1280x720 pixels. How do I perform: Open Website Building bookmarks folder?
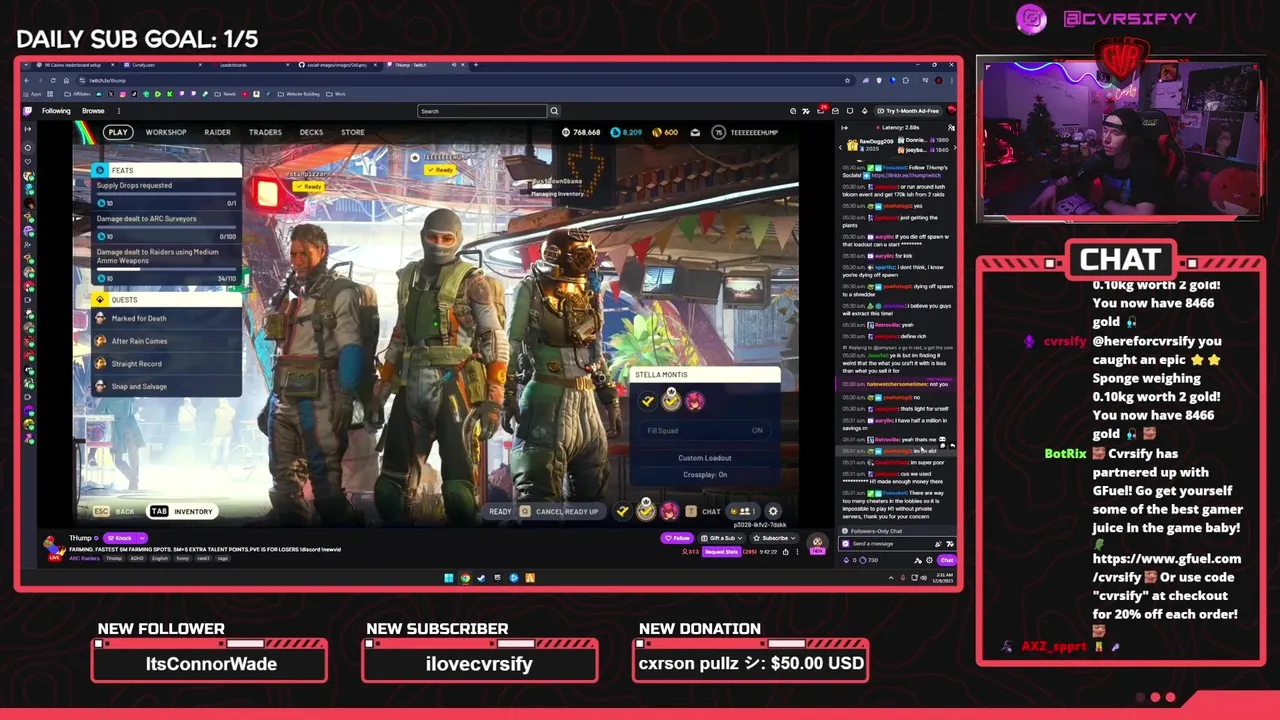(x=299, y=94)
